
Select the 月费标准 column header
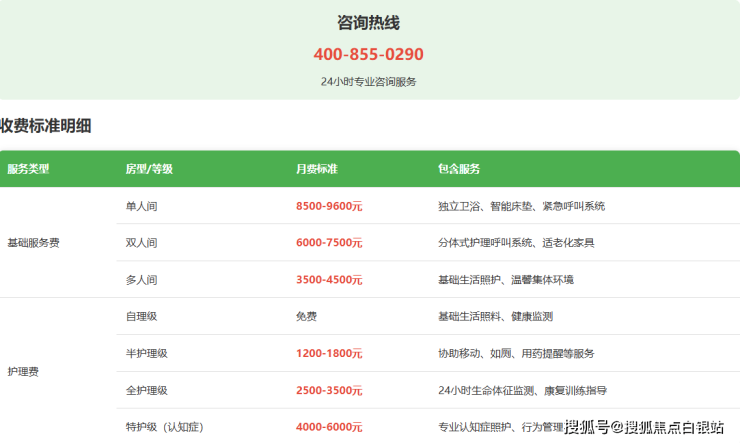coord(316,169)
